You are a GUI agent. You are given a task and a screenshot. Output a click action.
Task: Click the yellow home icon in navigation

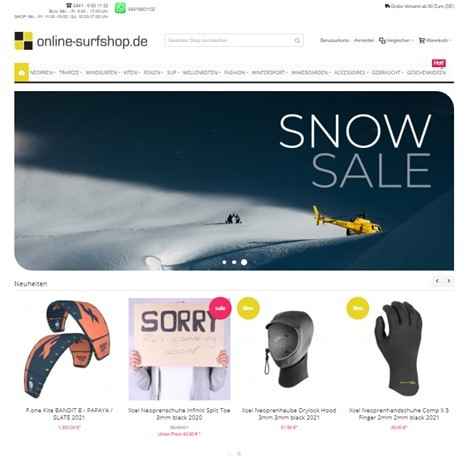pos(22,72)
